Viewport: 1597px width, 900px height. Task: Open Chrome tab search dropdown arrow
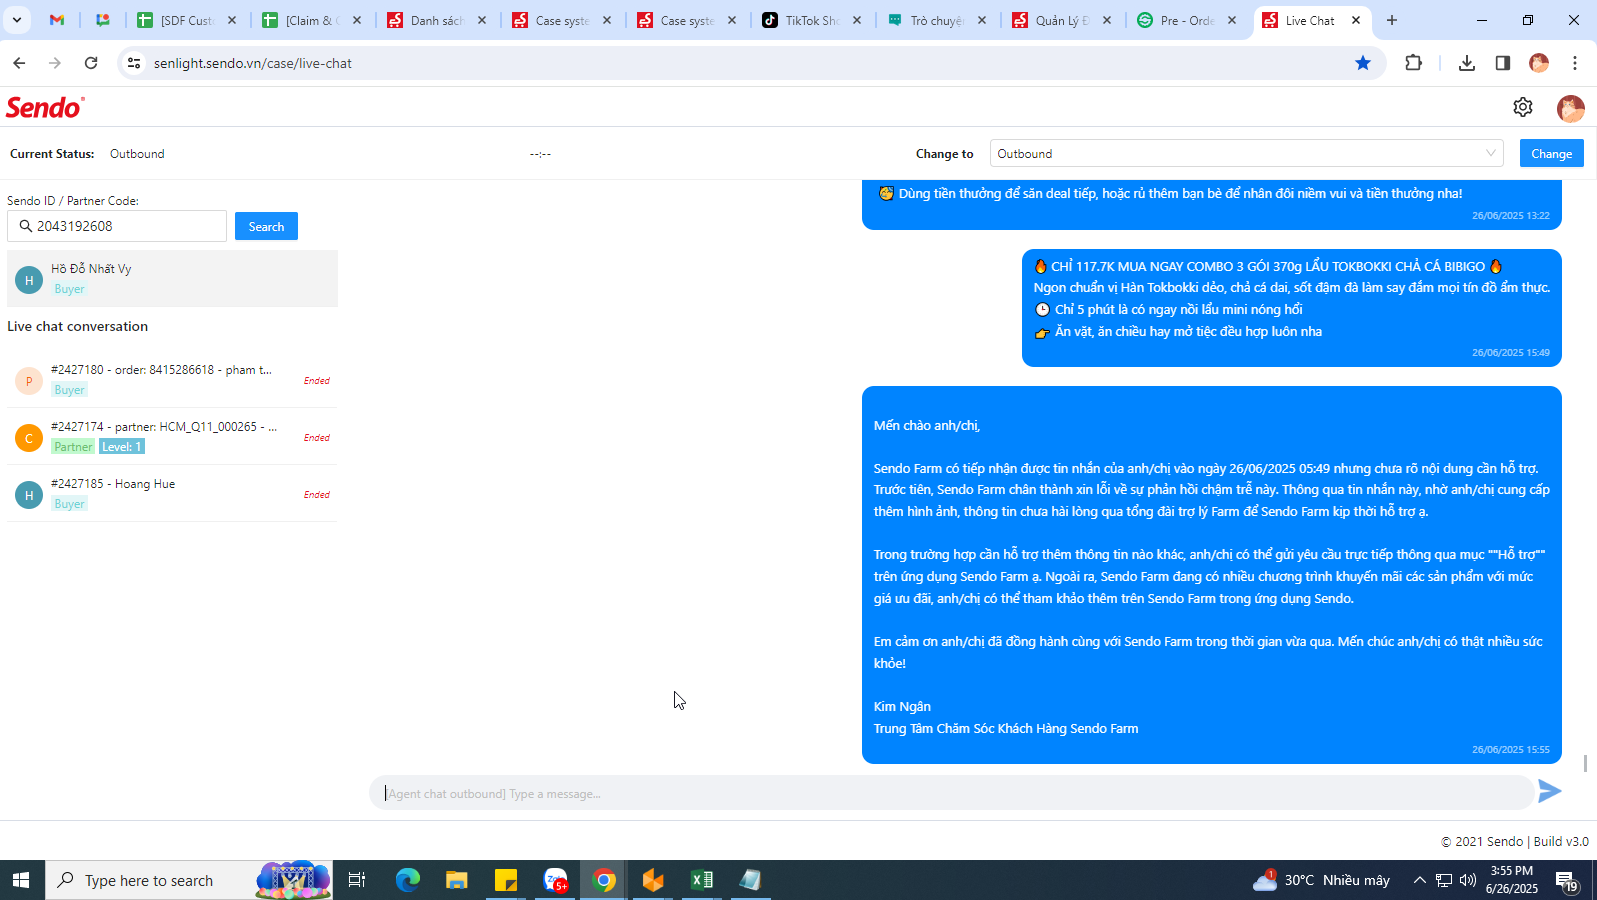click(17, 20)
